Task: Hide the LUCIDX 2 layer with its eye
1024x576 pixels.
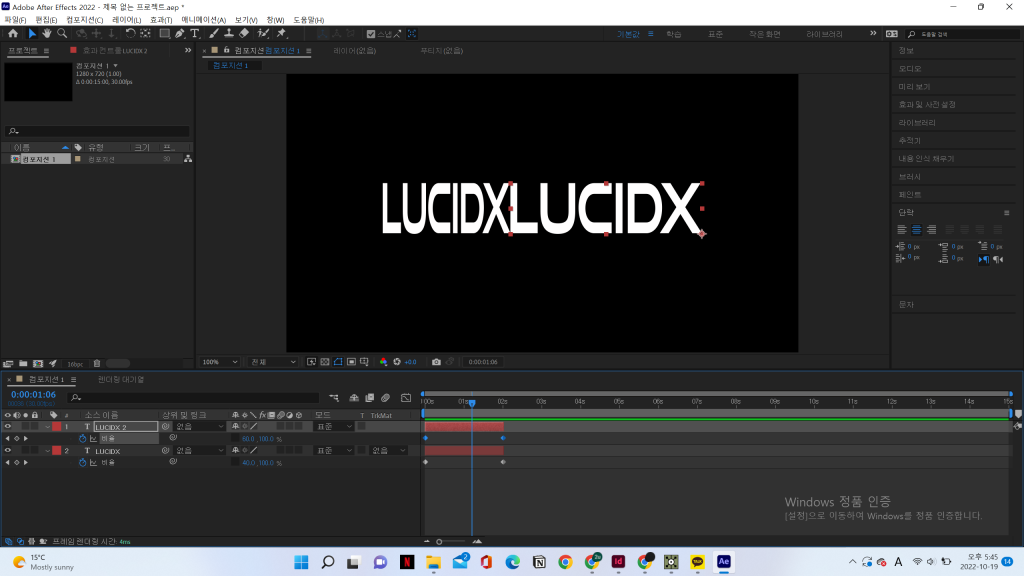Action: click(x=8, y=426)
